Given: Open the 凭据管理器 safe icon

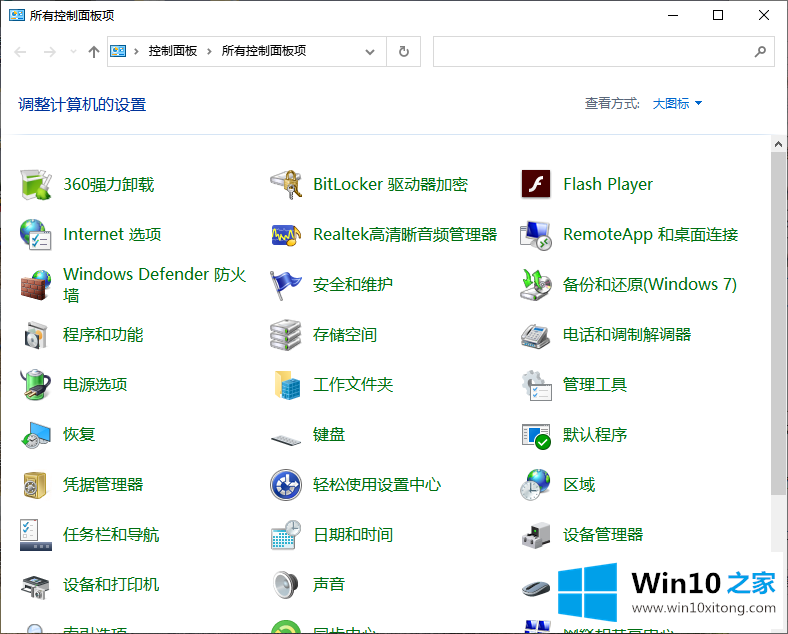Looking at the screenshot, I should 35,485.
